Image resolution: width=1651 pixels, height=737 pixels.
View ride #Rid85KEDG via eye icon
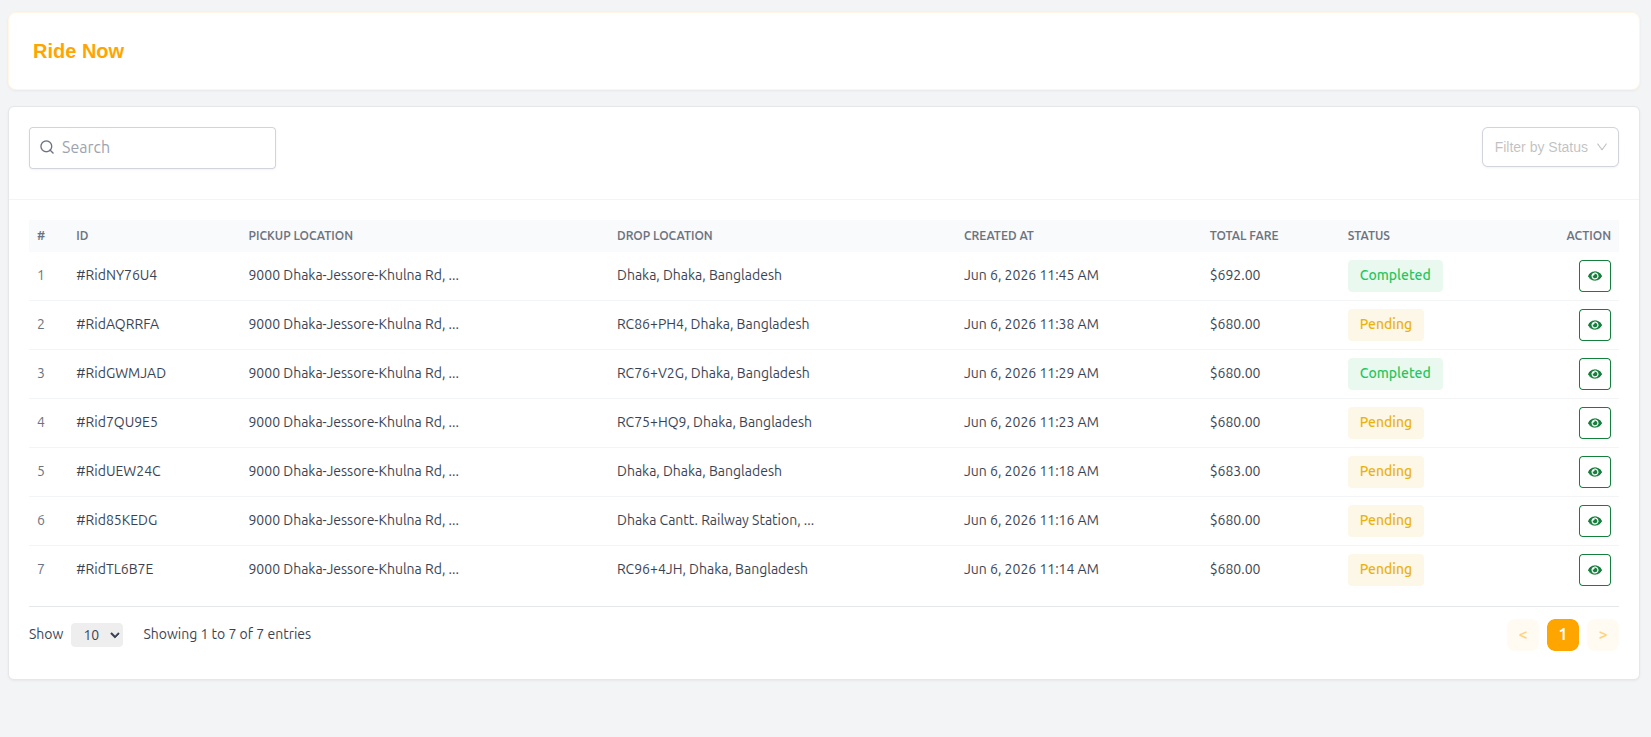point(1594,521)
